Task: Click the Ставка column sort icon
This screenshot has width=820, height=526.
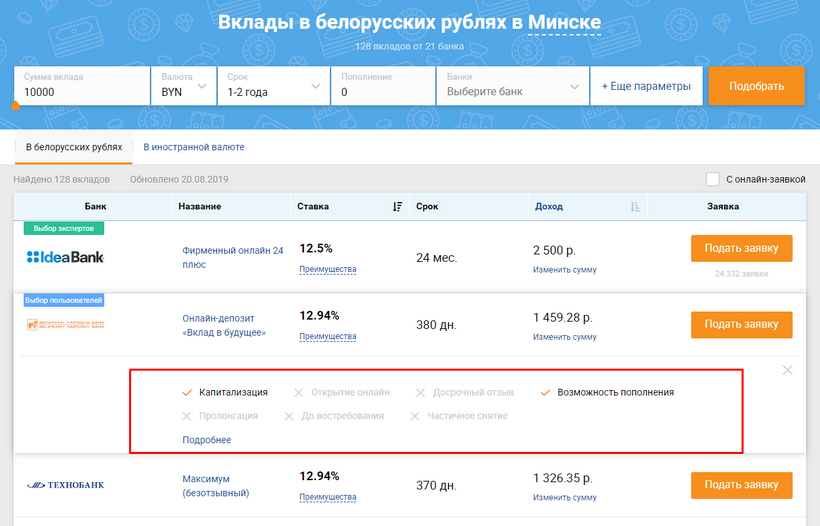Action: pyautogui.click(x=397, y=207)
